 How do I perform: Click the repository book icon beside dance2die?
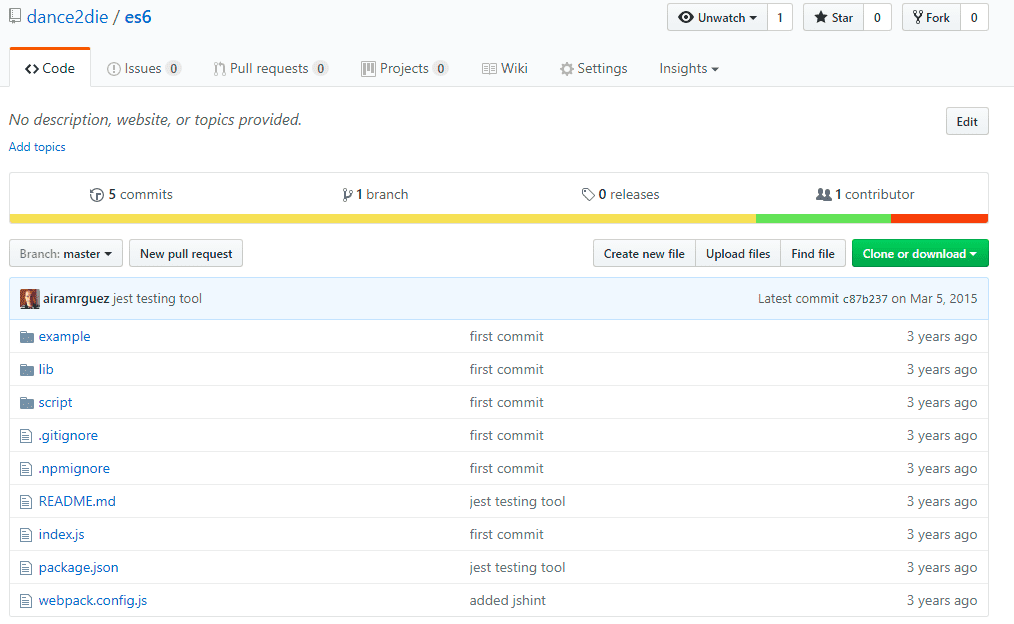15,17
